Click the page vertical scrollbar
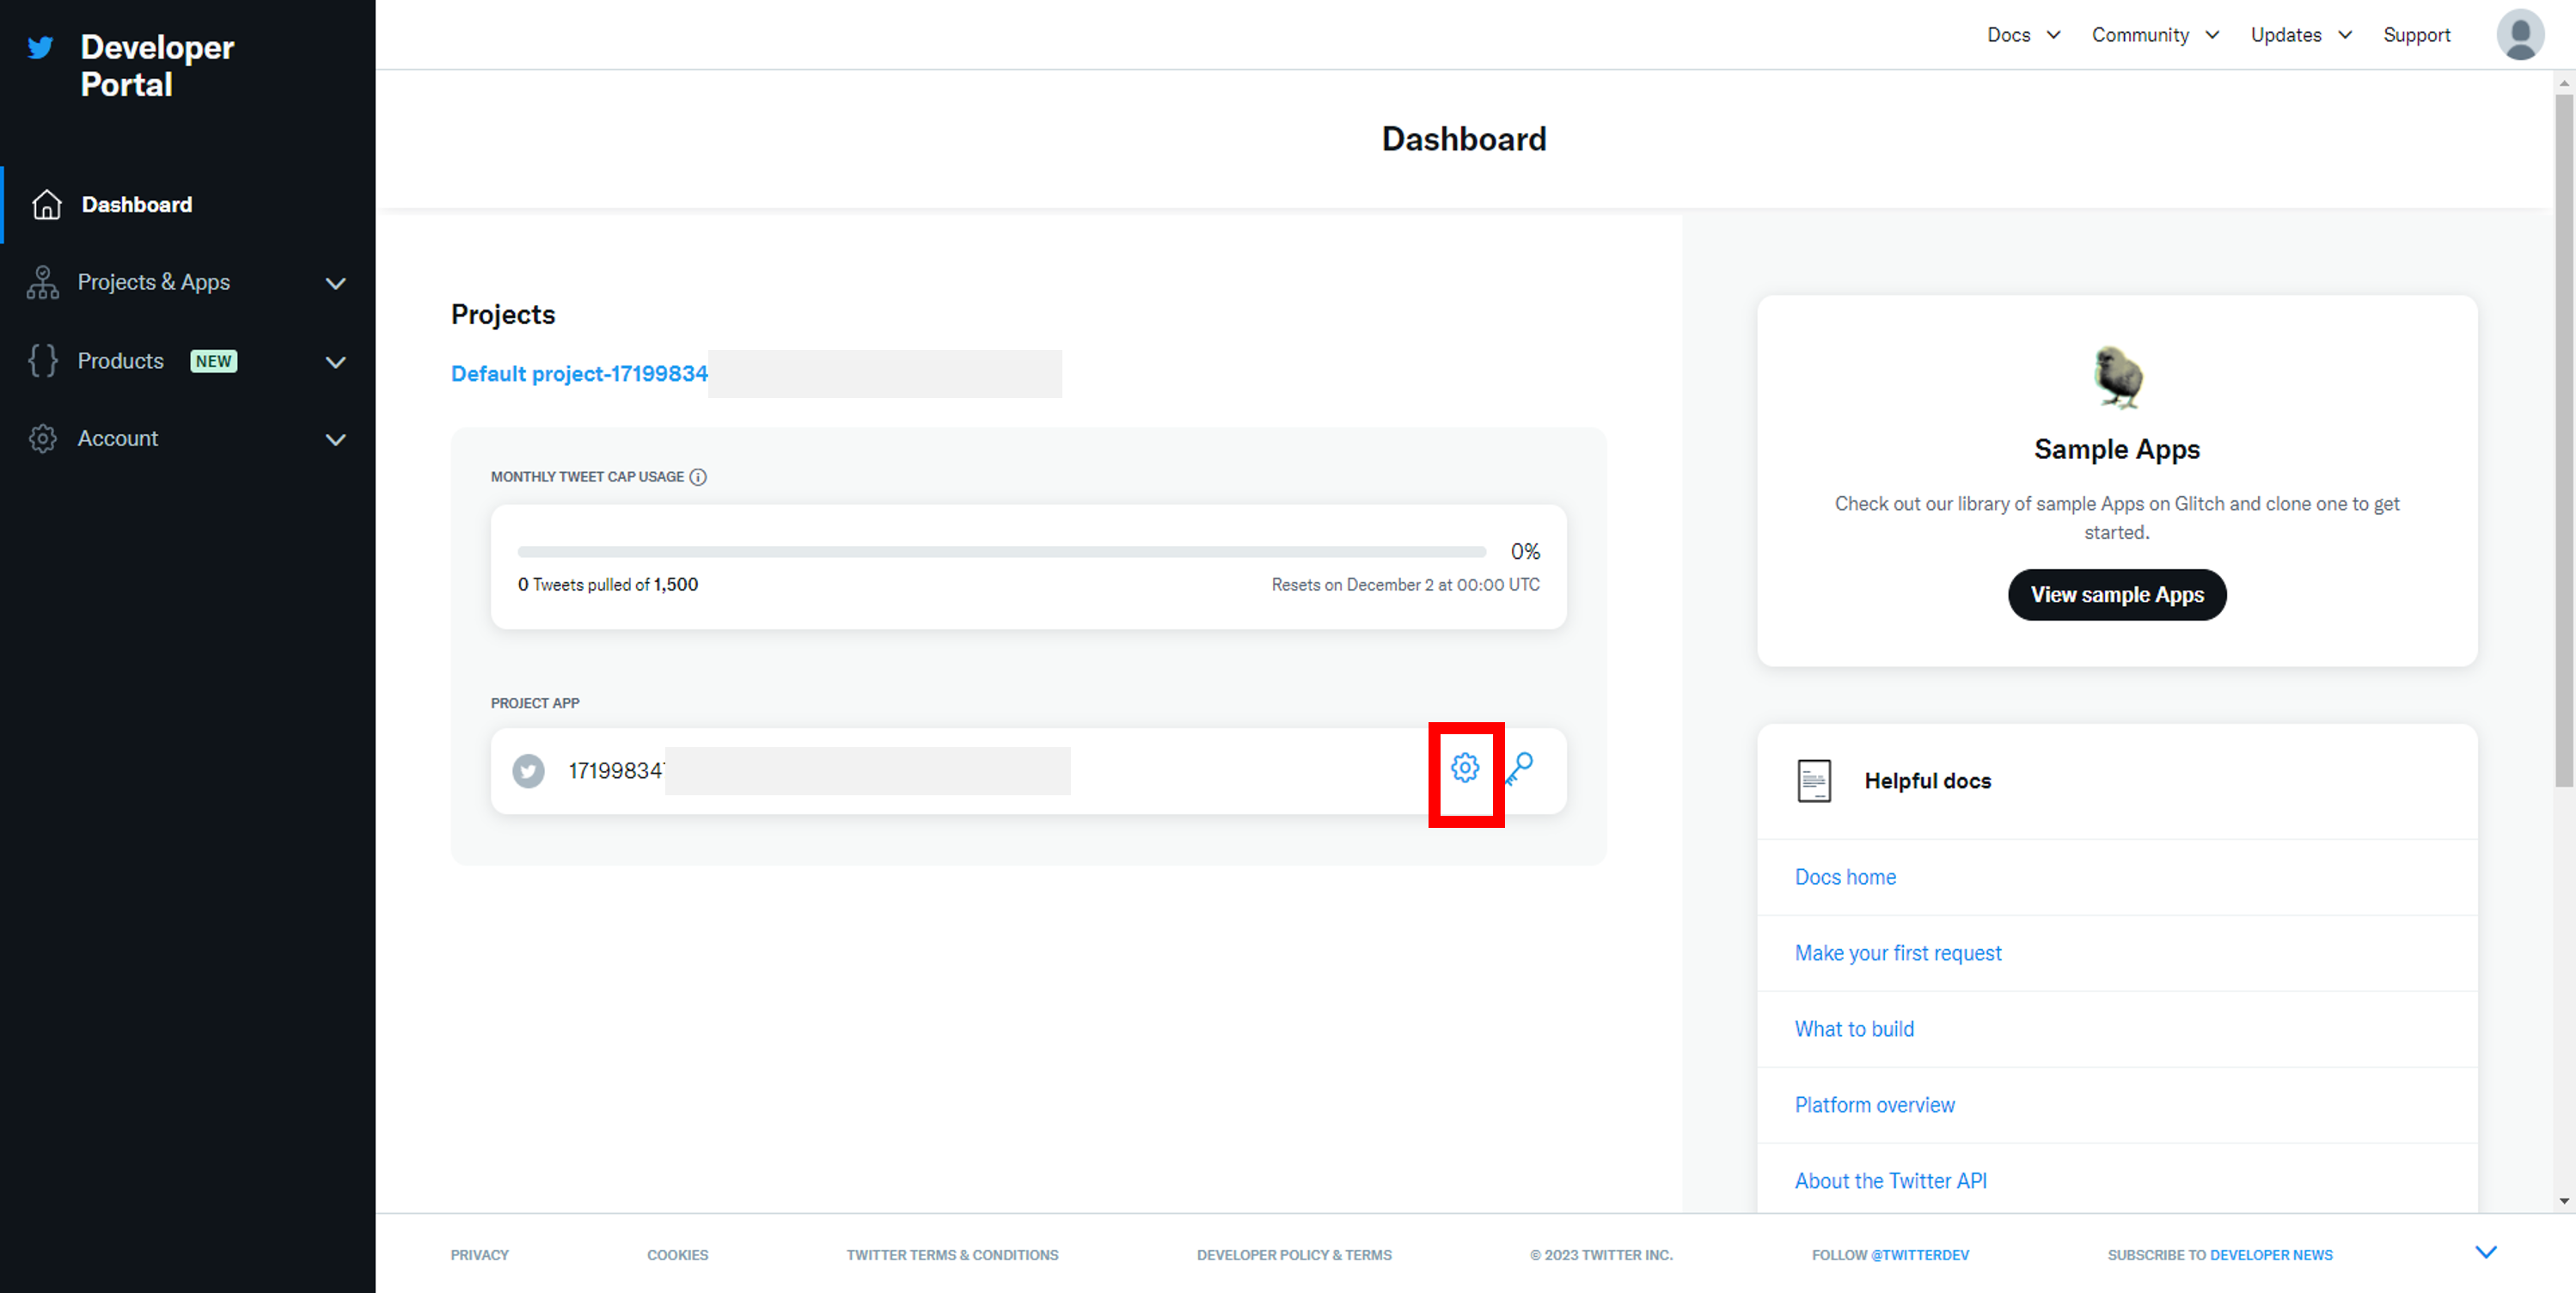The height and width of the screenshot is (1293, 2576). (x=2564, y=440)
